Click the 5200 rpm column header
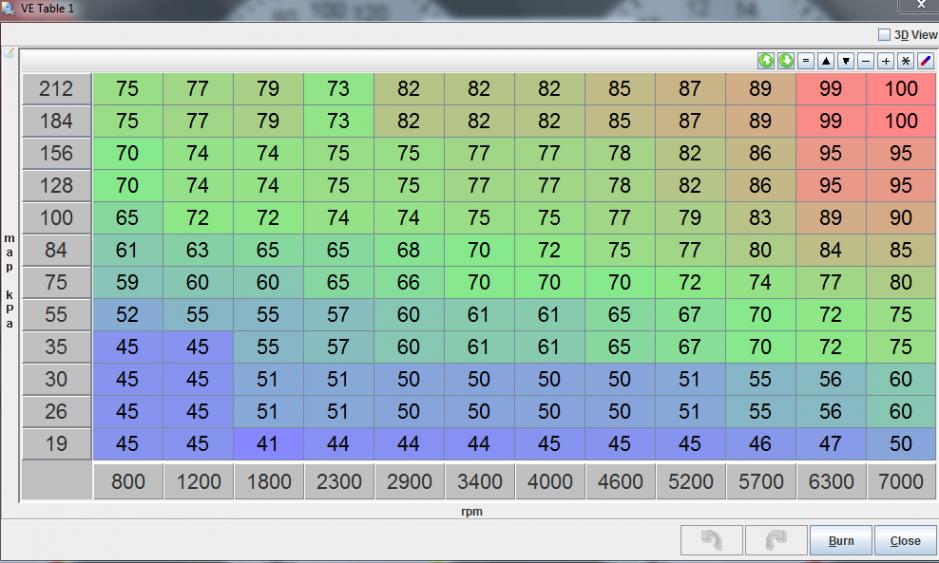Image resolution: width=939 pixels, height=563 pixels. [690, 481]
